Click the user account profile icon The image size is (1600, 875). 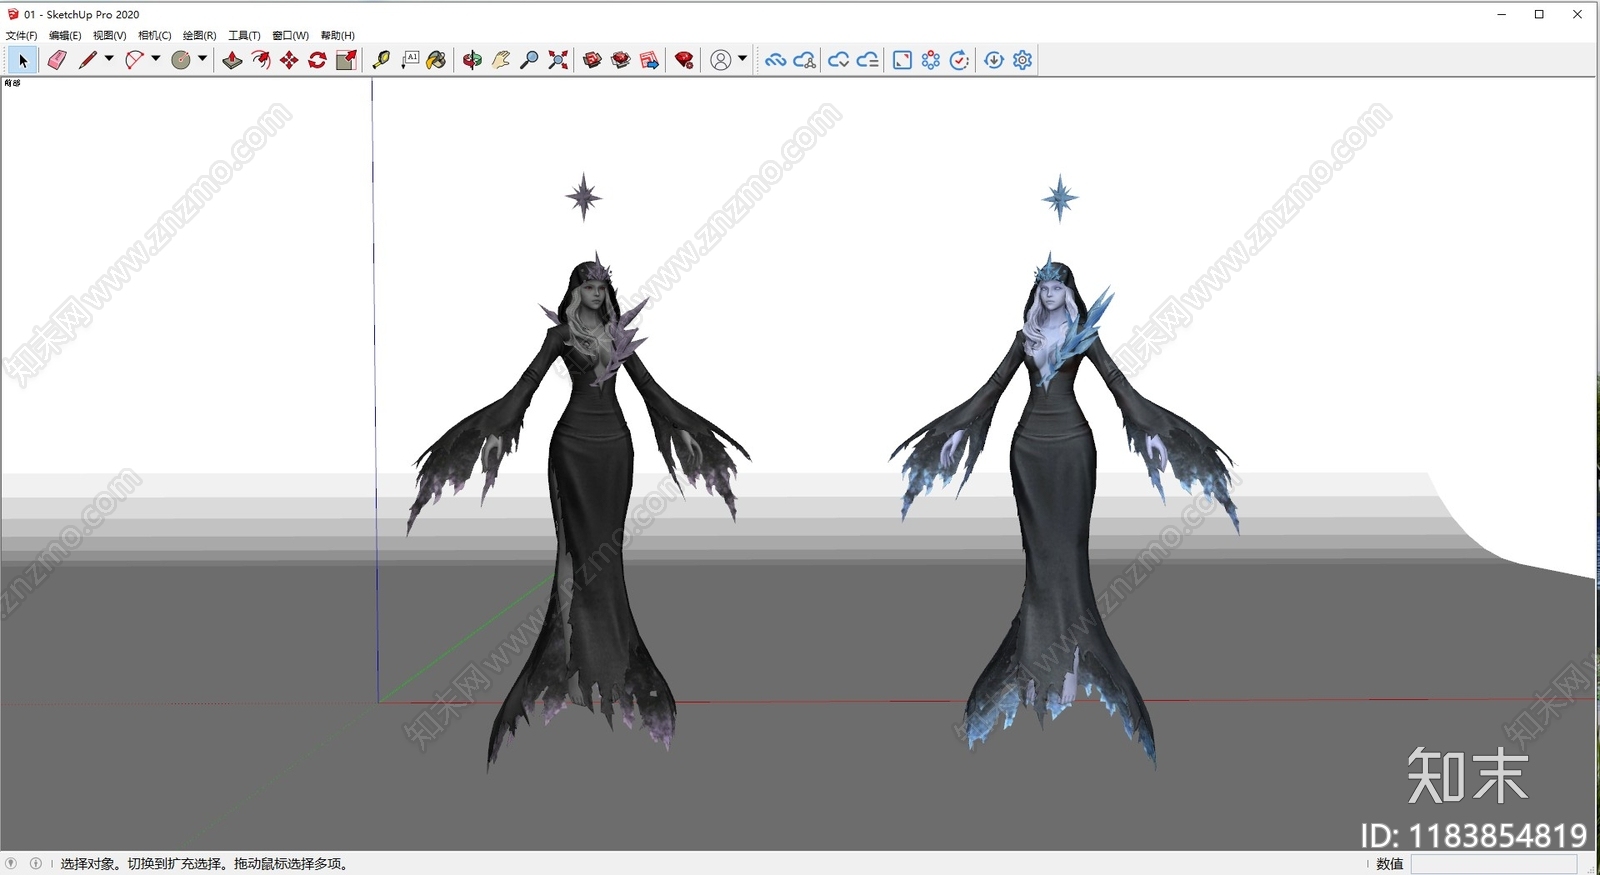[720, 60]
